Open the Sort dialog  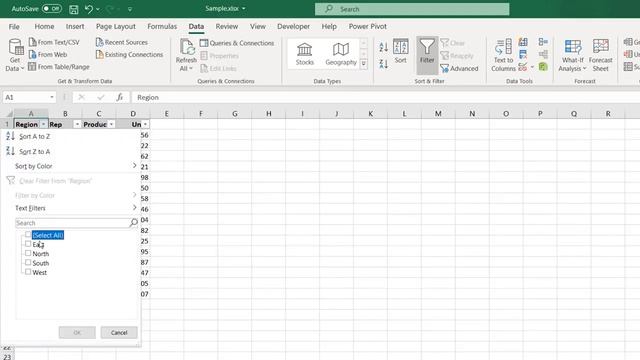[400, 51]
